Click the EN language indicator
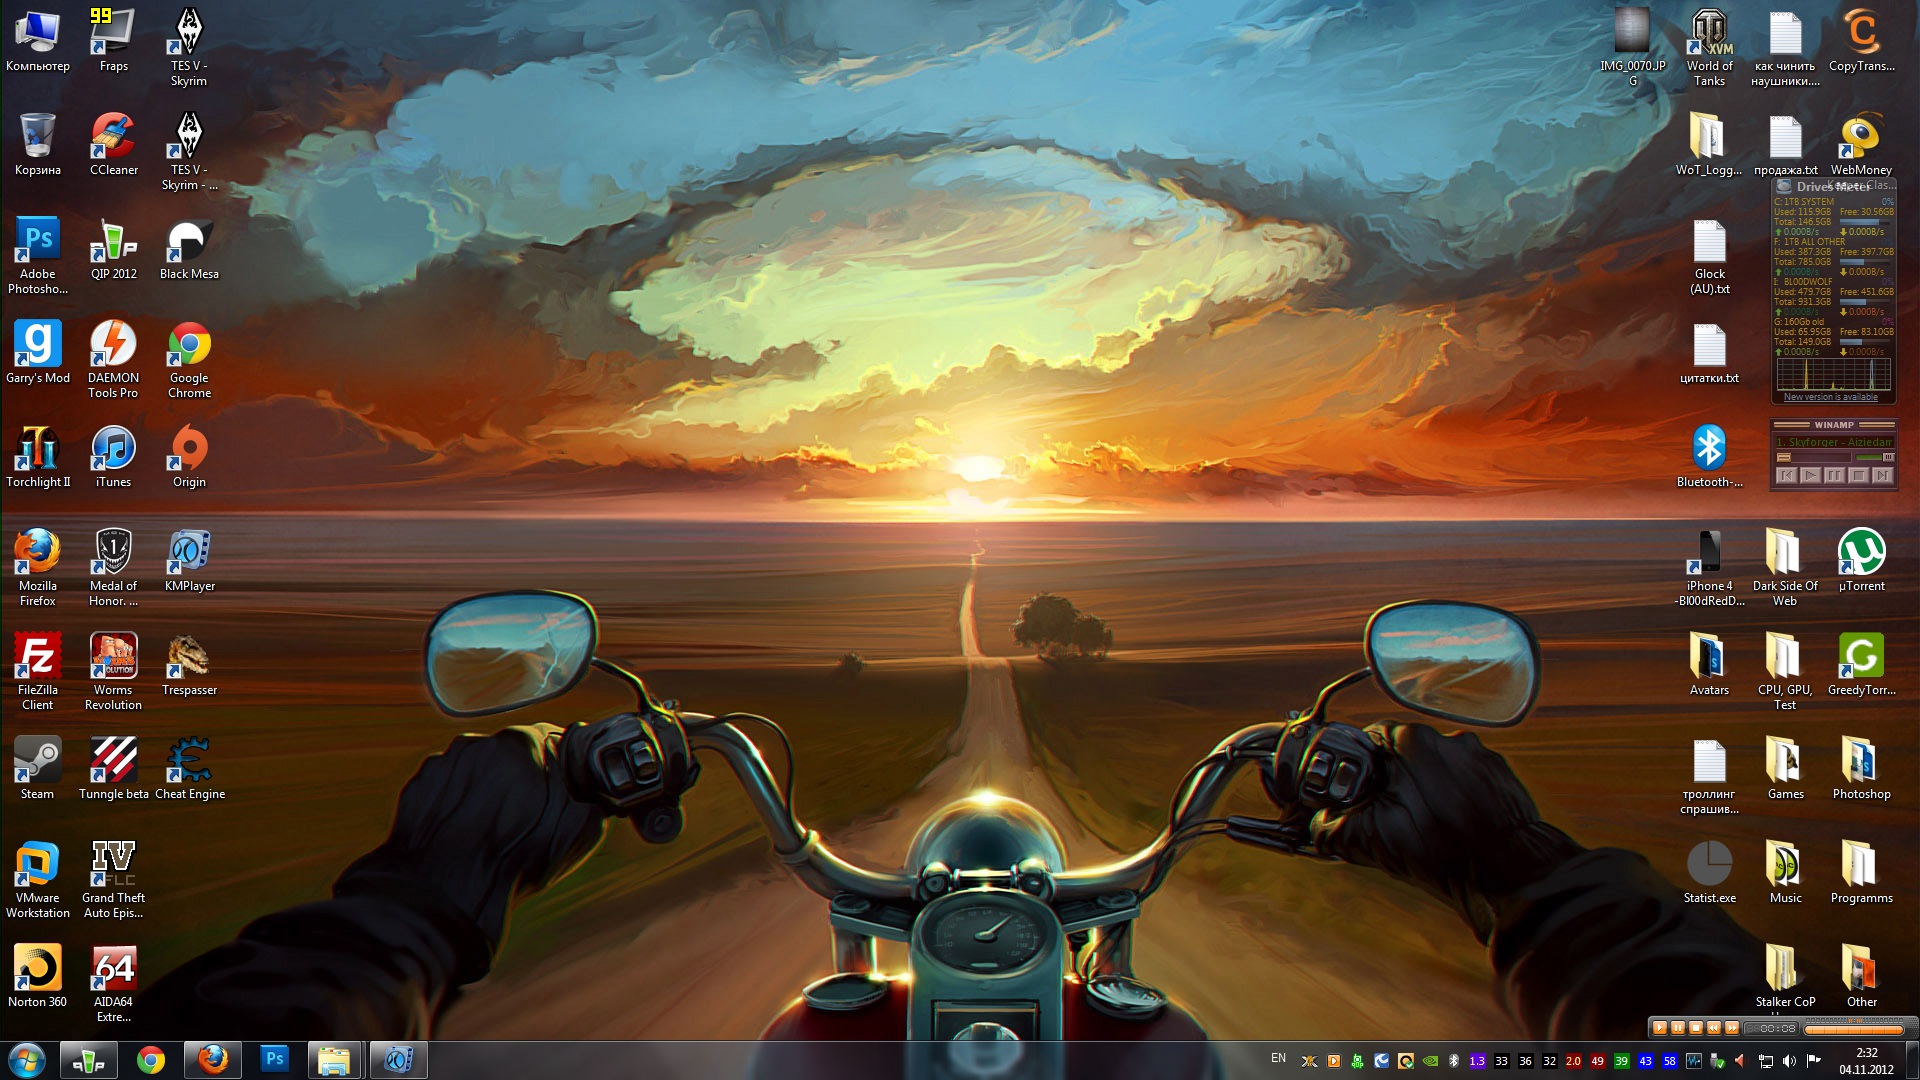The image size is (1920, 1080). [x=1278, y=1058]
